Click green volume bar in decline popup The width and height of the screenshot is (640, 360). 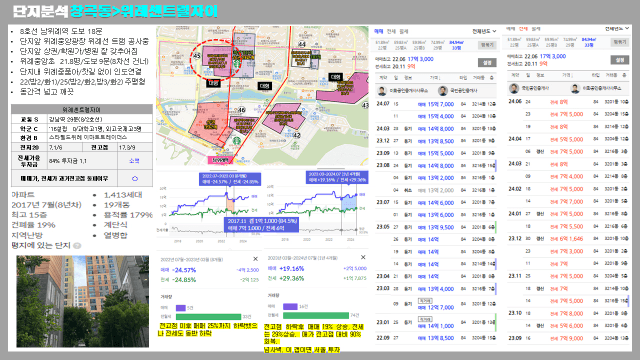pos(208,317)
